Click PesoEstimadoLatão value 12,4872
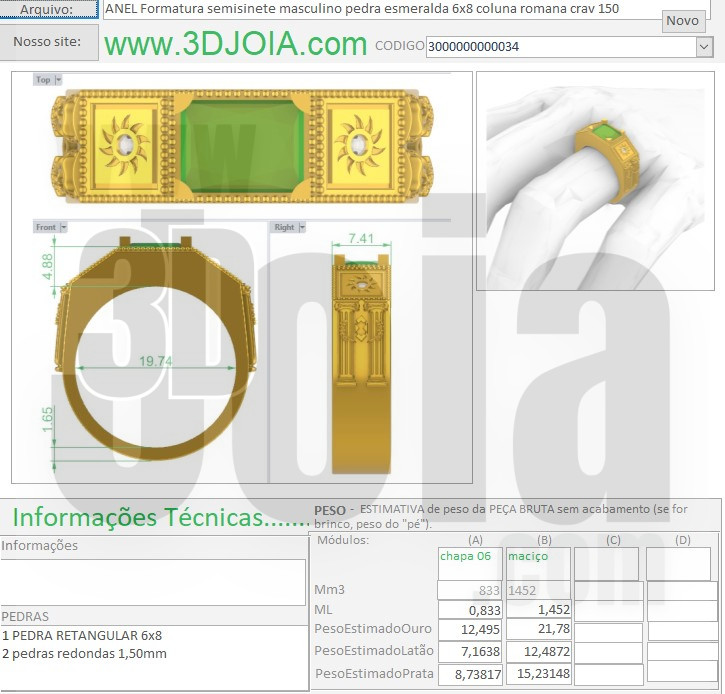 pos(539,651)
